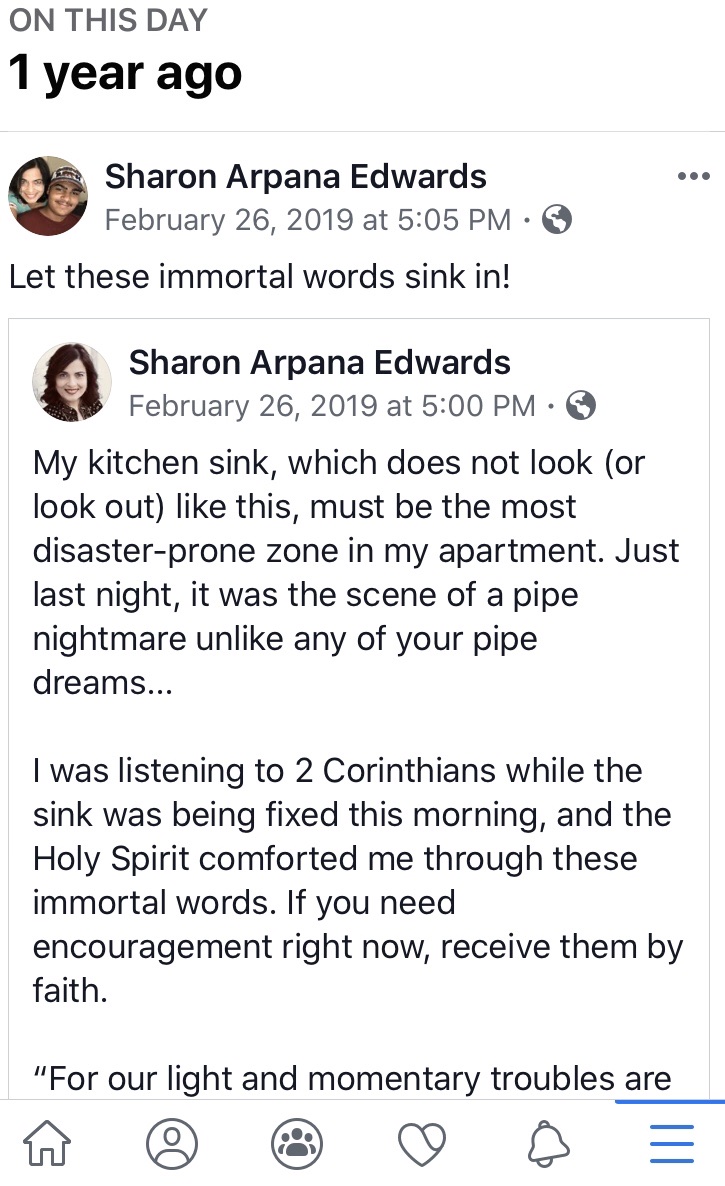Tap the globe icon beside 5:05 PM
The width and height of the screenshot is (725, 1186).
click(x=557, y=219)
